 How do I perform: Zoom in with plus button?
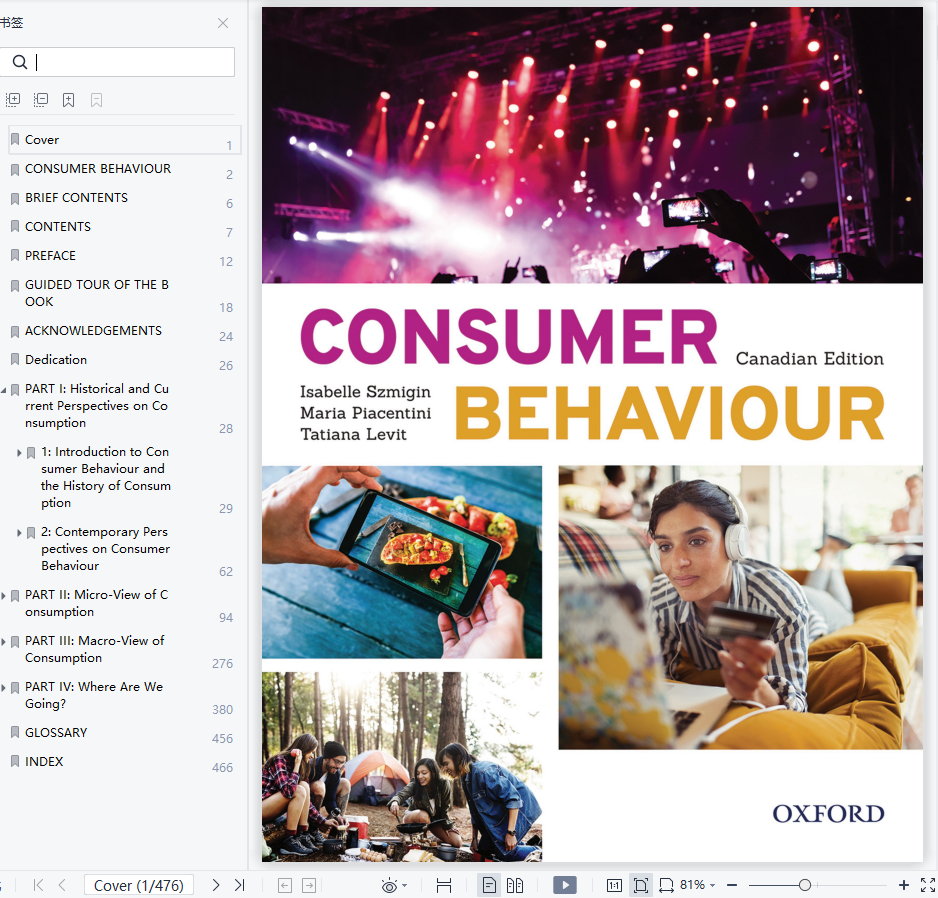[904, 885]
